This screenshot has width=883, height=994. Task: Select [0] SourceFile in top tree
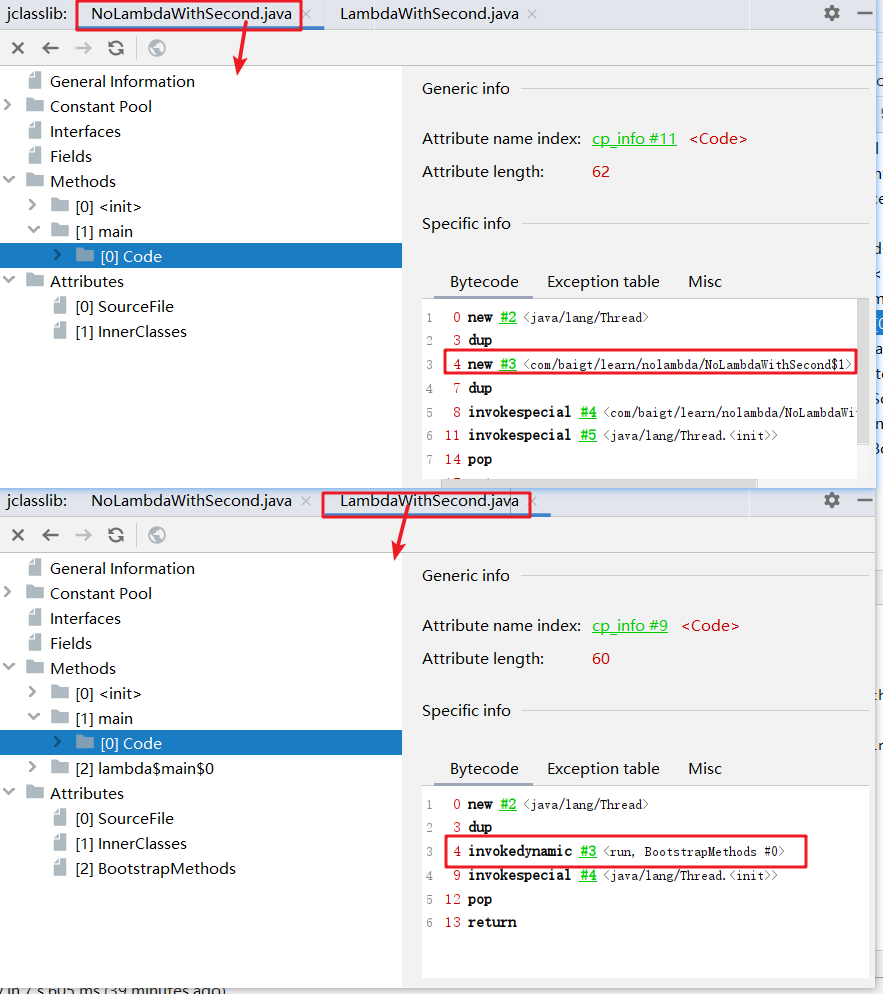[124, 307]
